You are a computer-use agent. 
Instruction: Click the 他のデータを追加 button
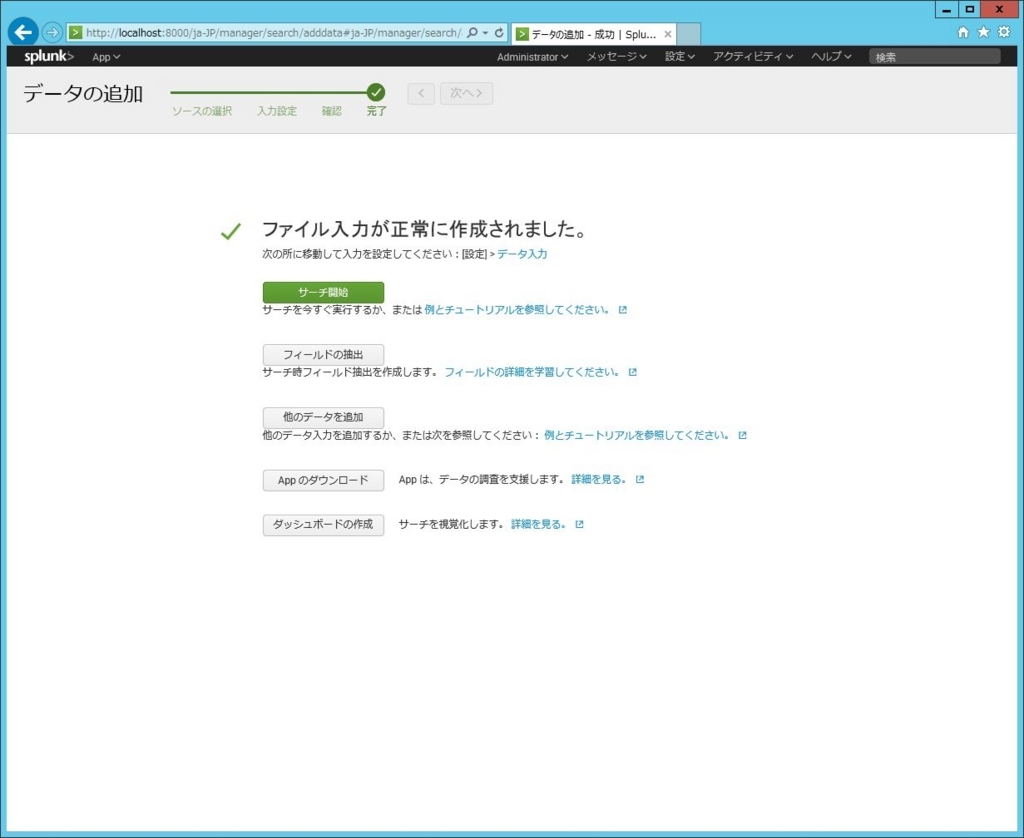pos(322,417)
